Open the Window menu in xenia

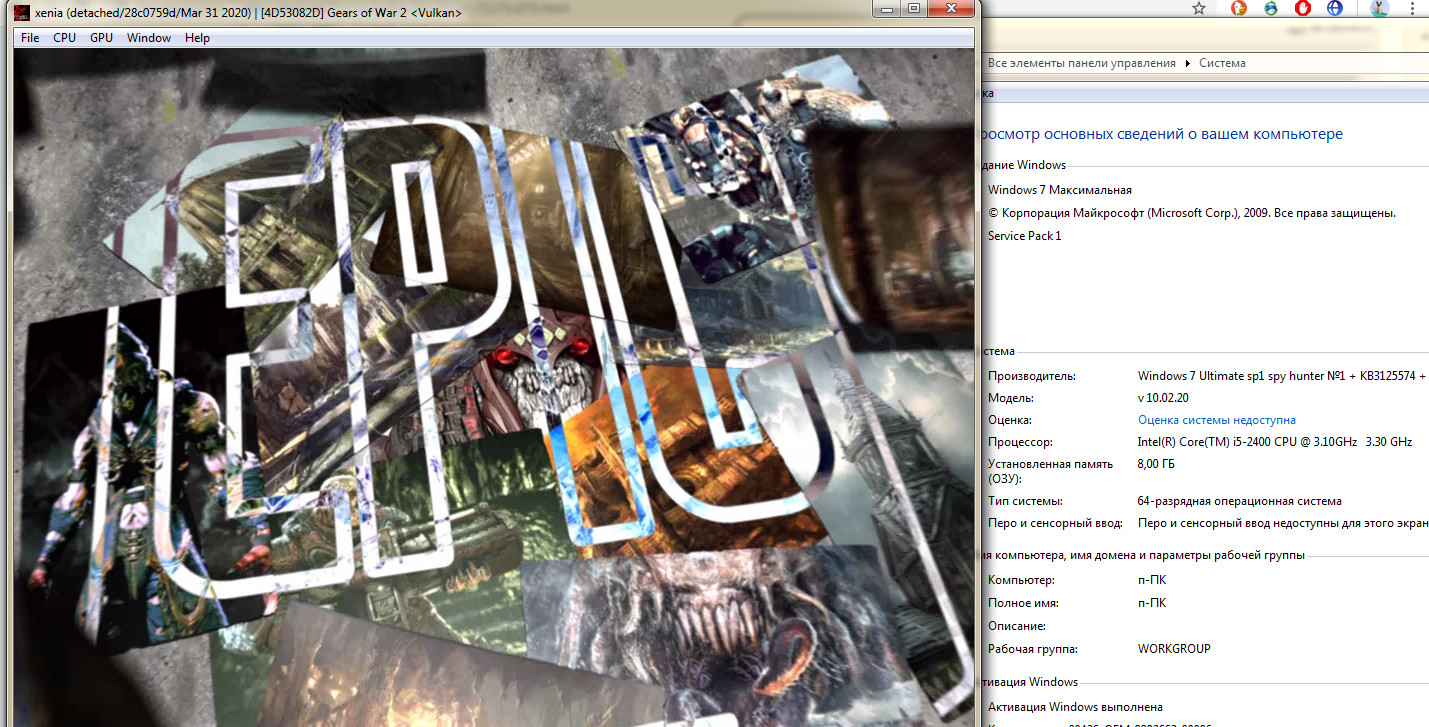[x=149, y=38]
